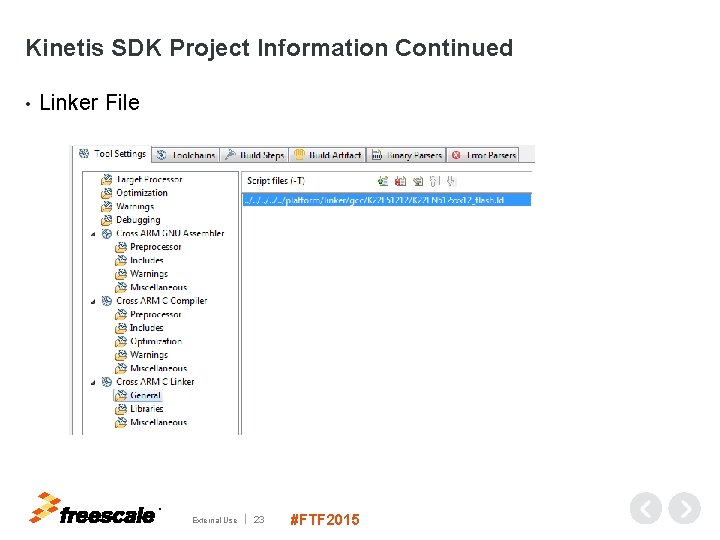Select Includes under Cross ARM GNU Assembler
The image size is (720, 540).
coord(140,260)
